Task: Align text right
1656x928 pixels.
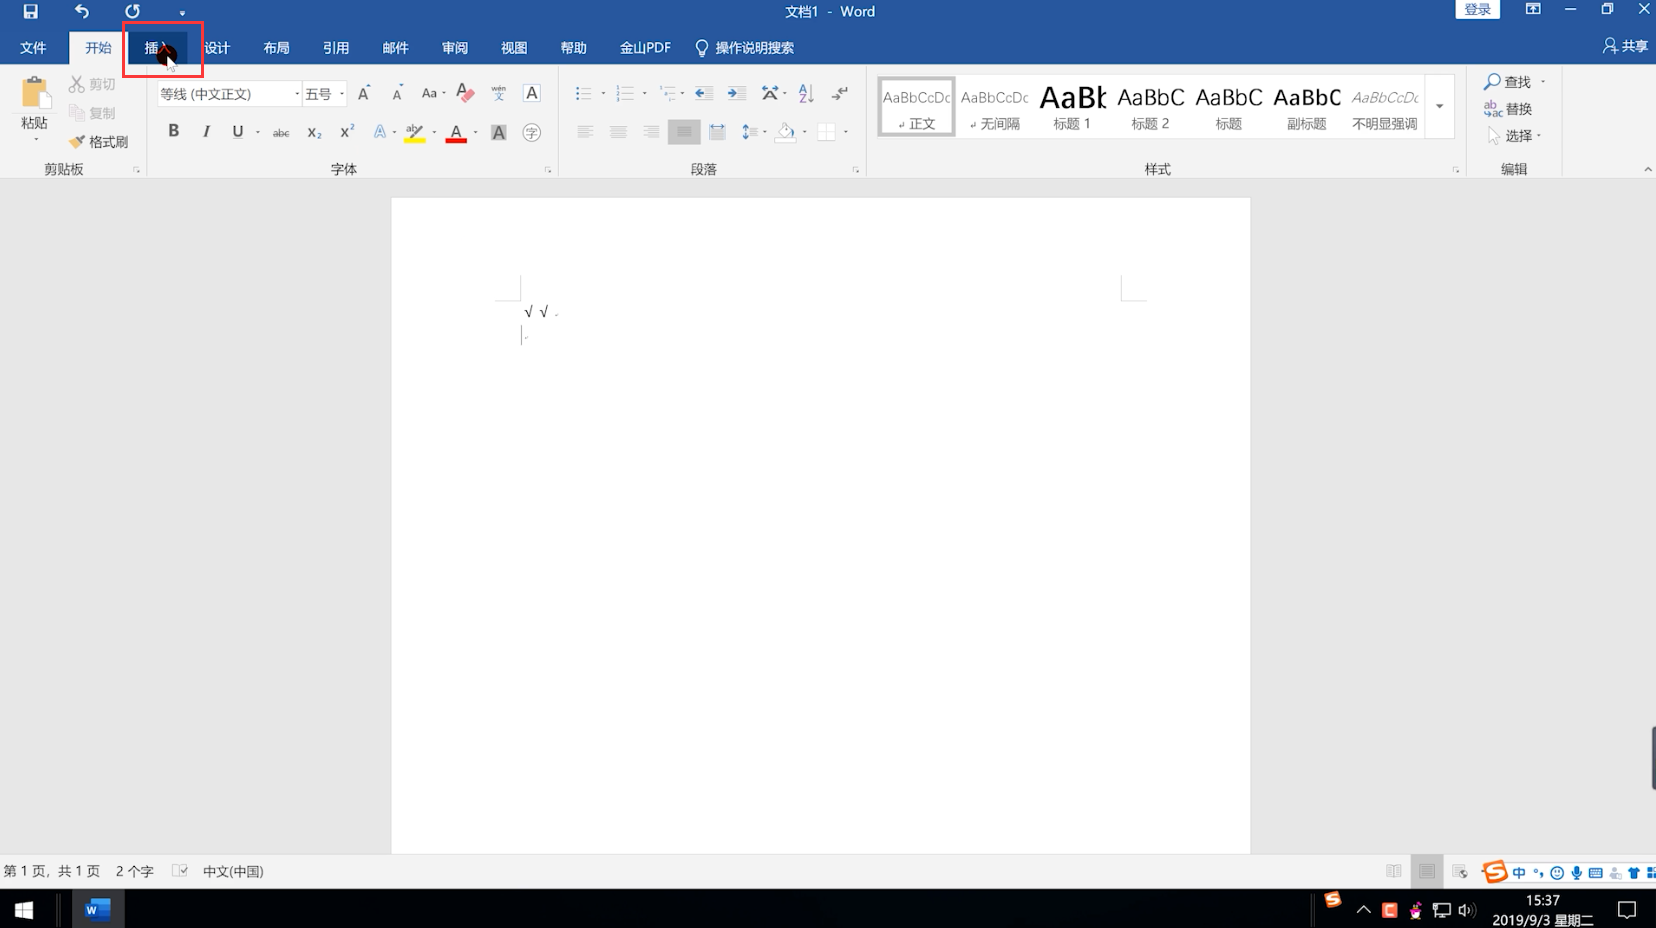Action: [x=651, y=132]
